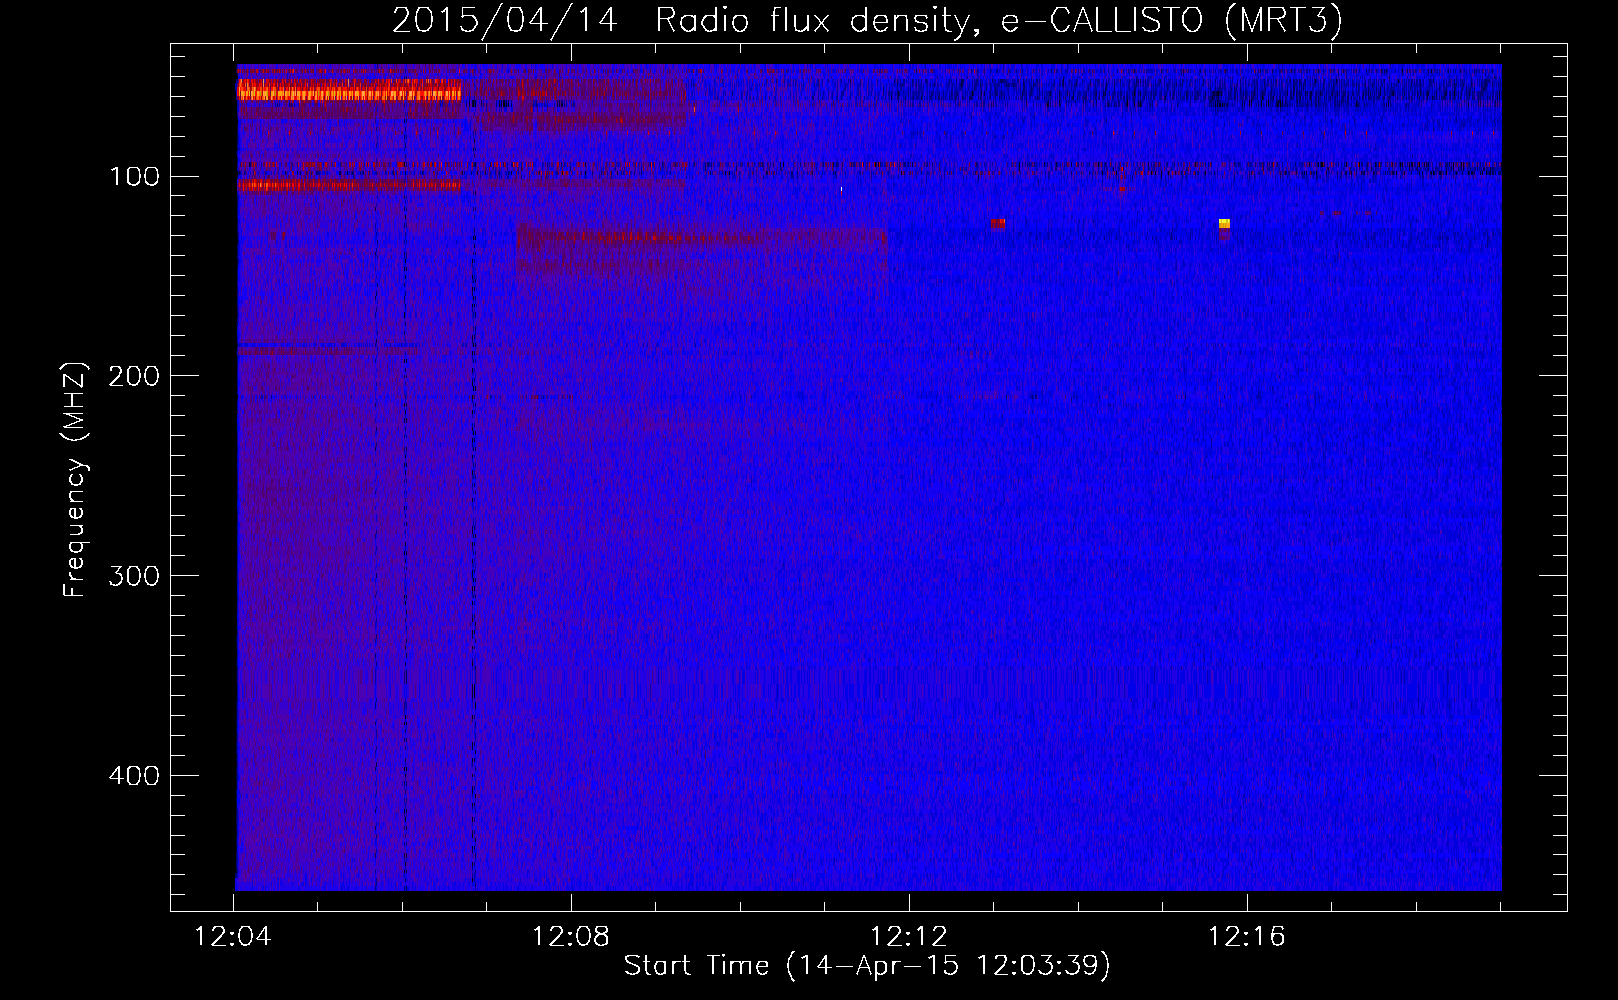
Task: Click the 12:16 time tick label
Action: pos(1246,937)
